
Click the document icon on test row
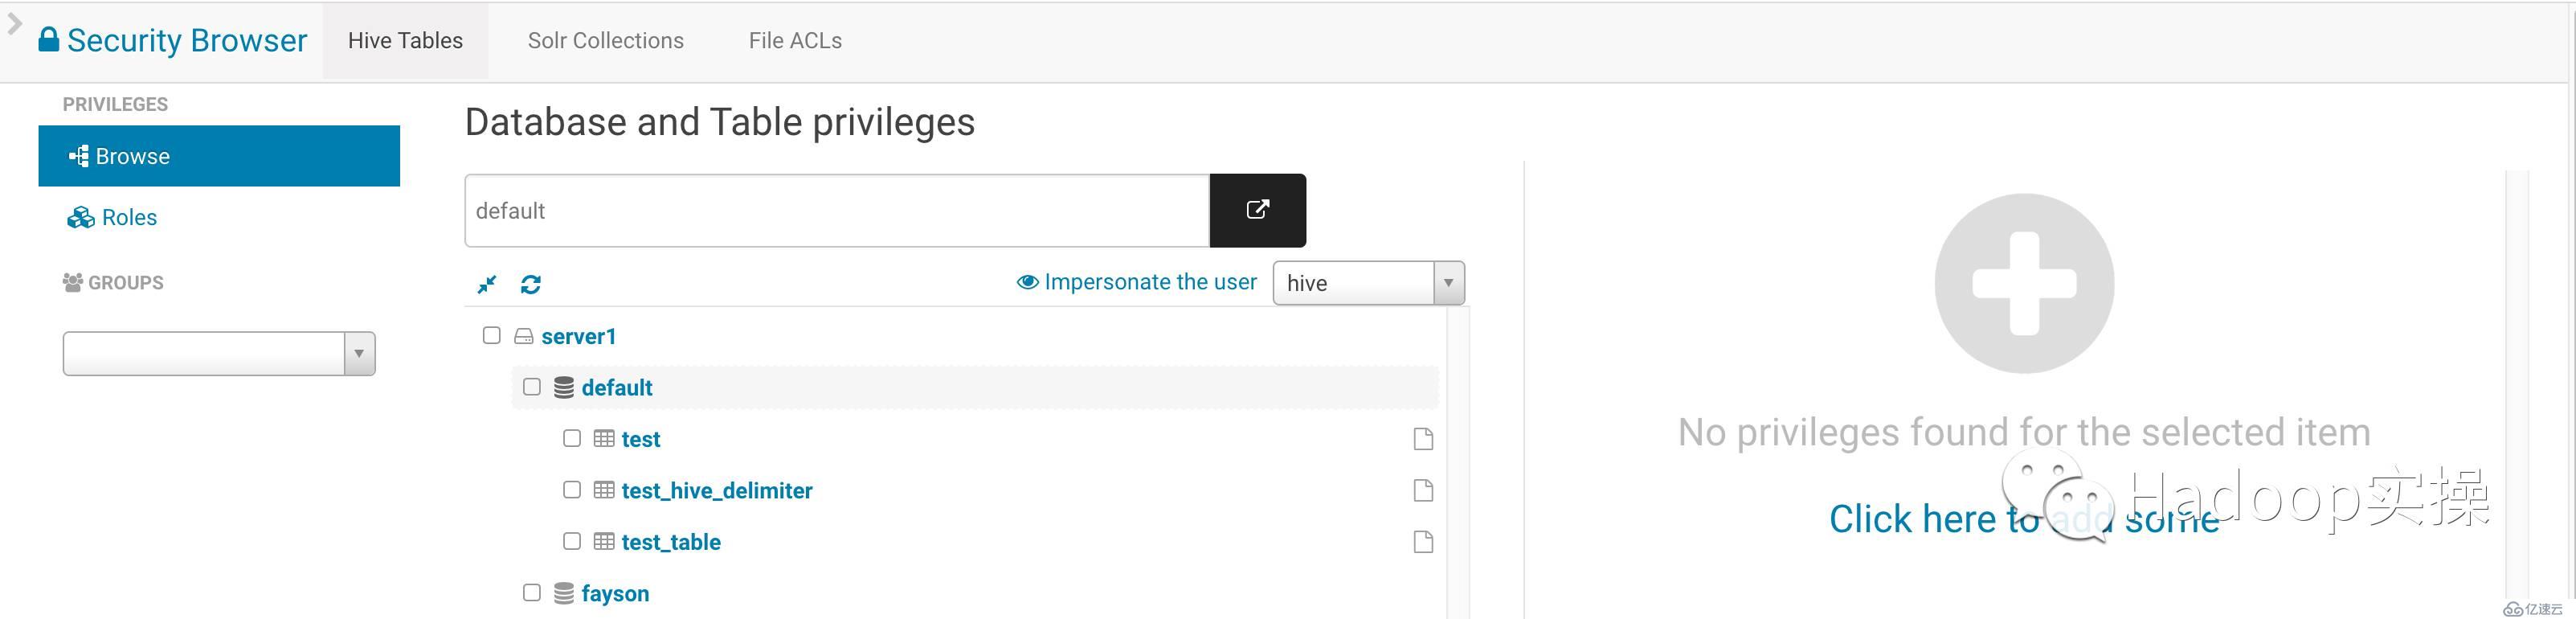(1423, 439)
